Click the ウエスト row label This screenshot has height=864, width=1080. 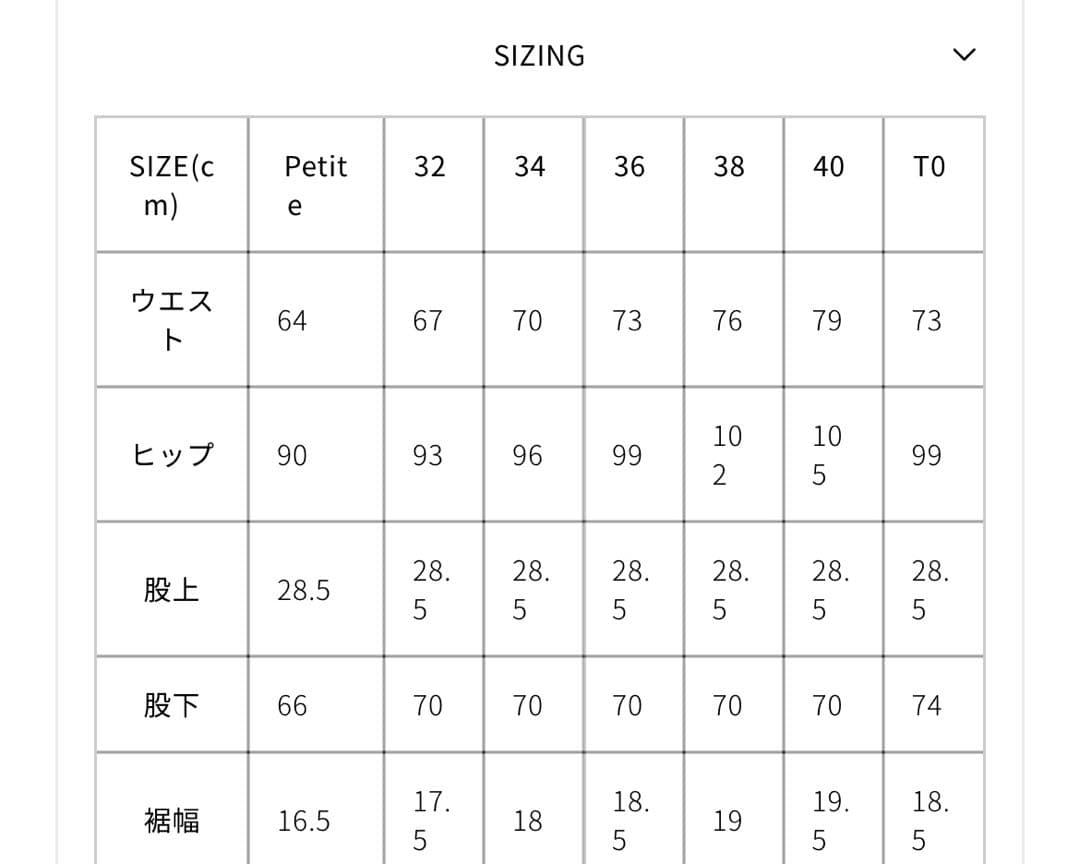point(170,320)
